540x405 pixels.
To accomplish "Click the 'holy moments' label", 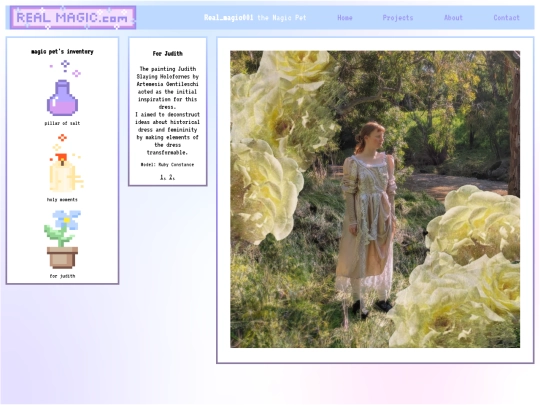I will pos(62,200).
